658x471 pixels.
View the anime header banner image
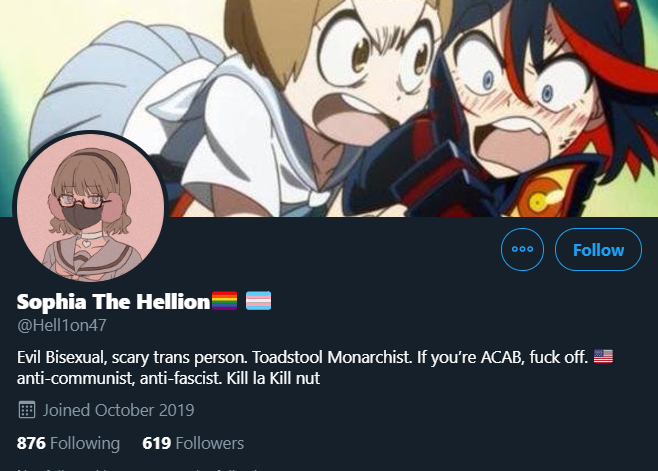coord(329,108)
